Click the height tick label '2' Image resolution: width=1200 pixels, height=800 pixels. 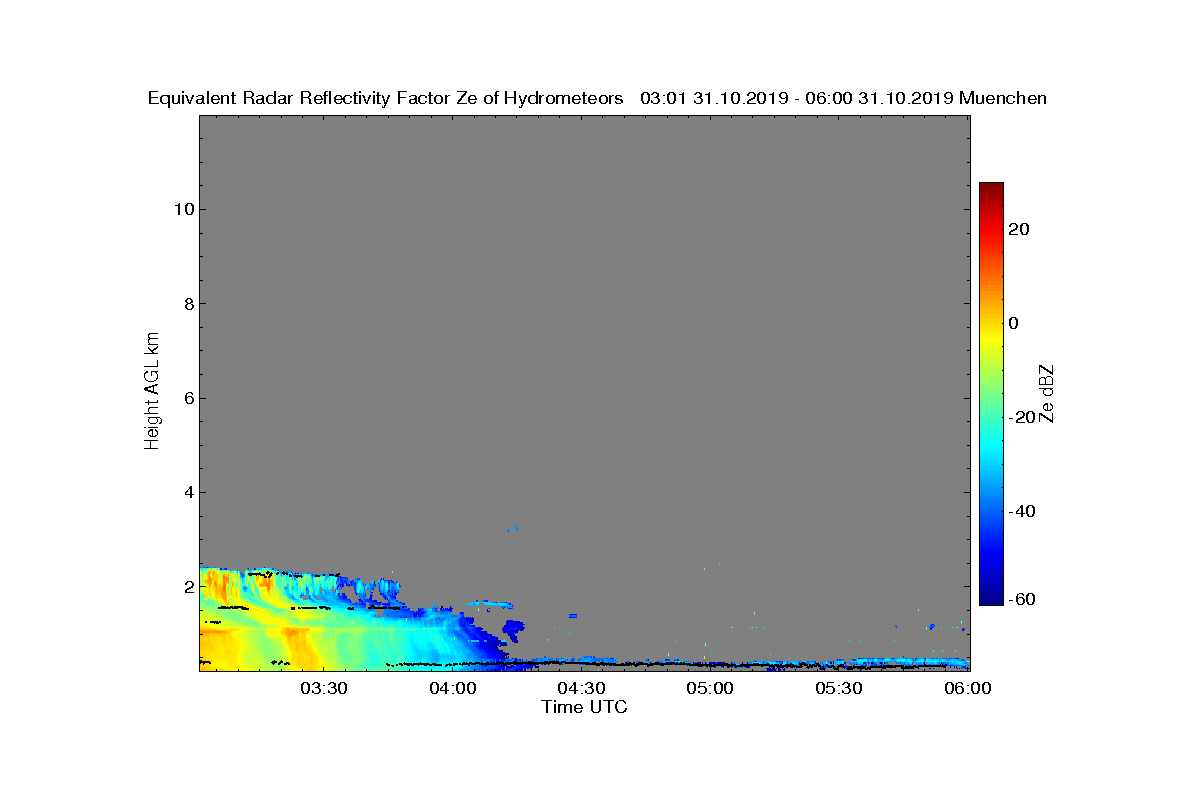187,587
